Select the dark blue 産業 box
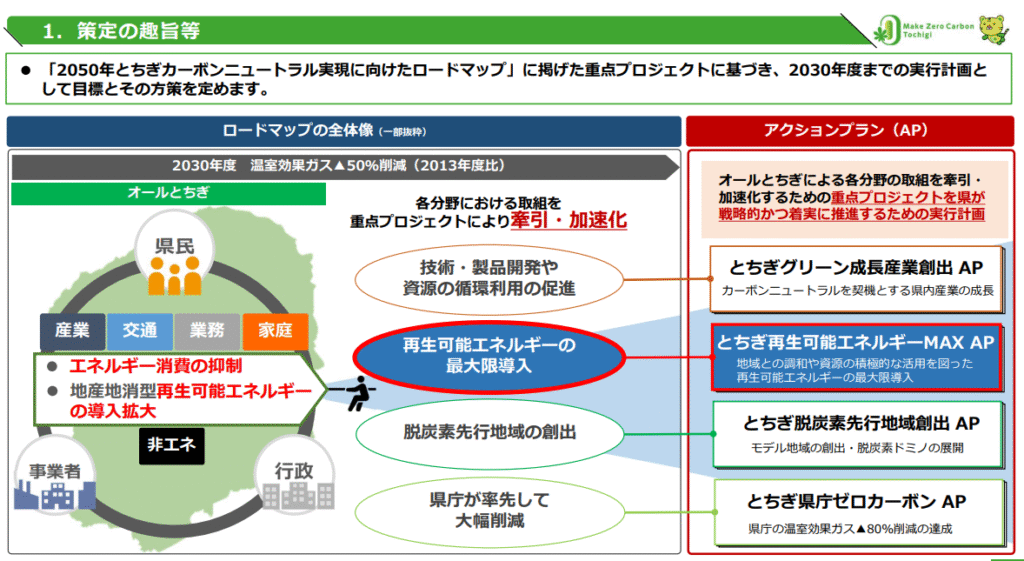The image size is (1024, 561). pyautogui.click(x=73, y=330)
